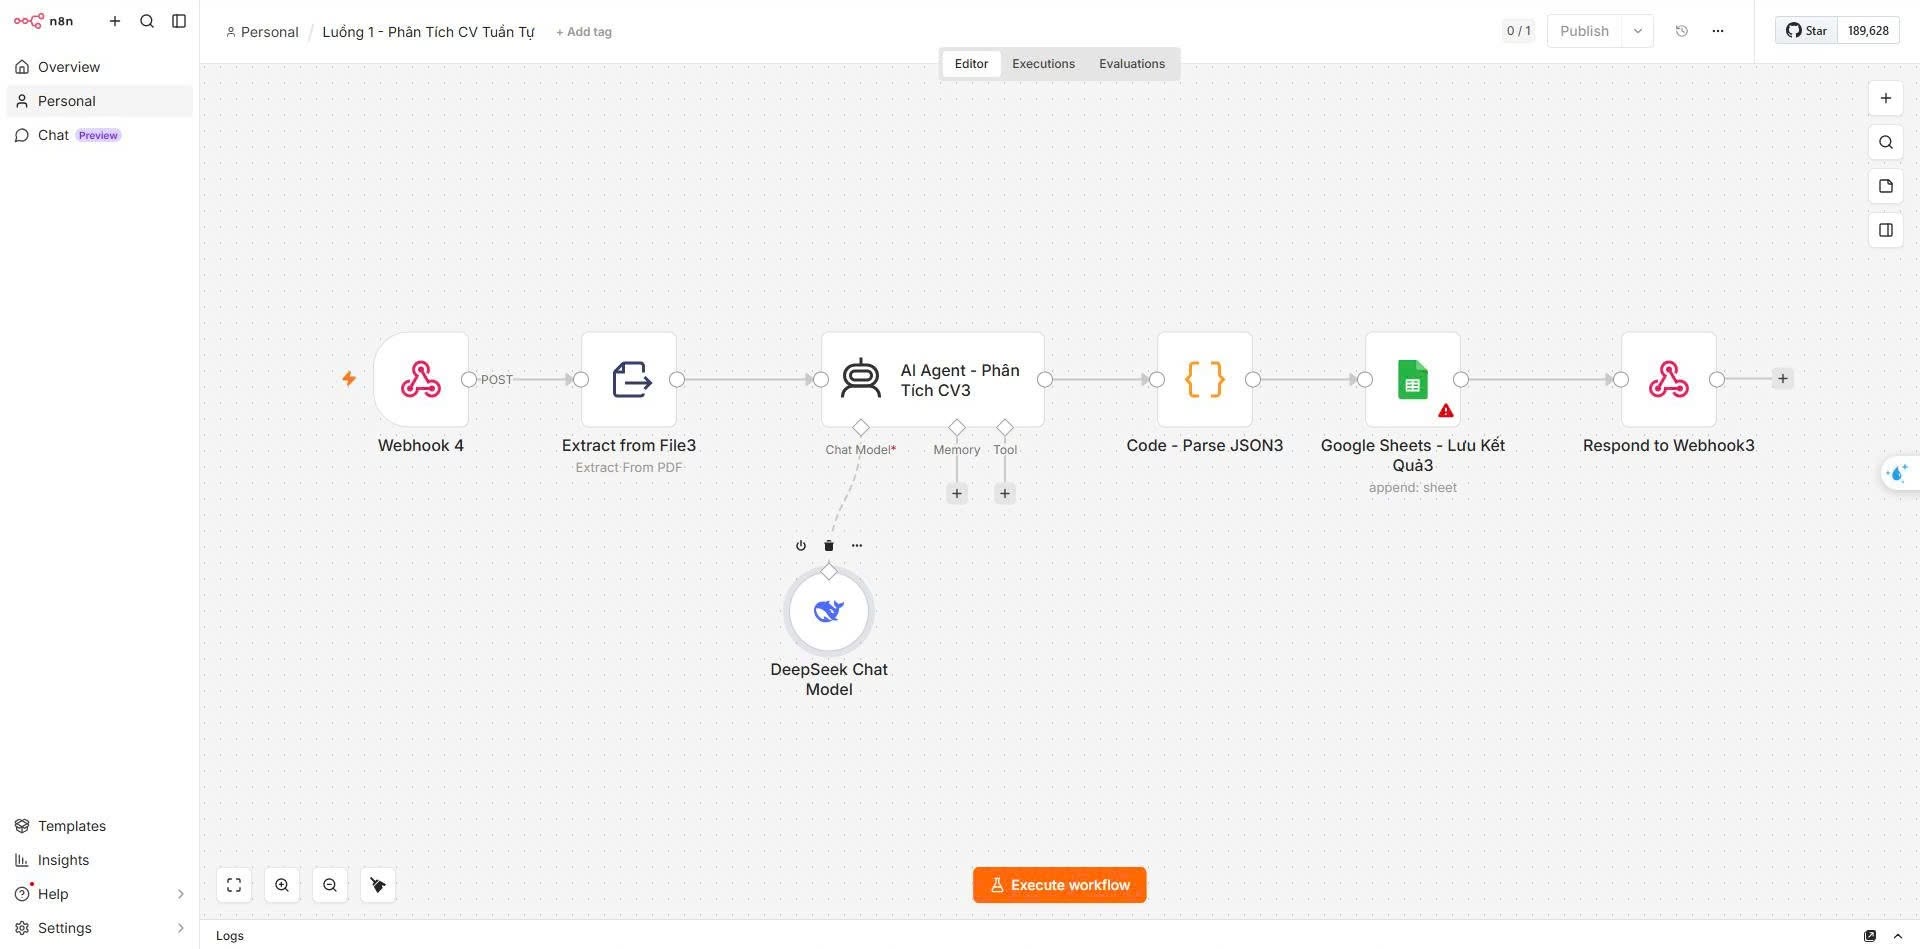Screen dimensions: 1920x949
Task: Add Memory sub-node plus button
Action: 957,494
